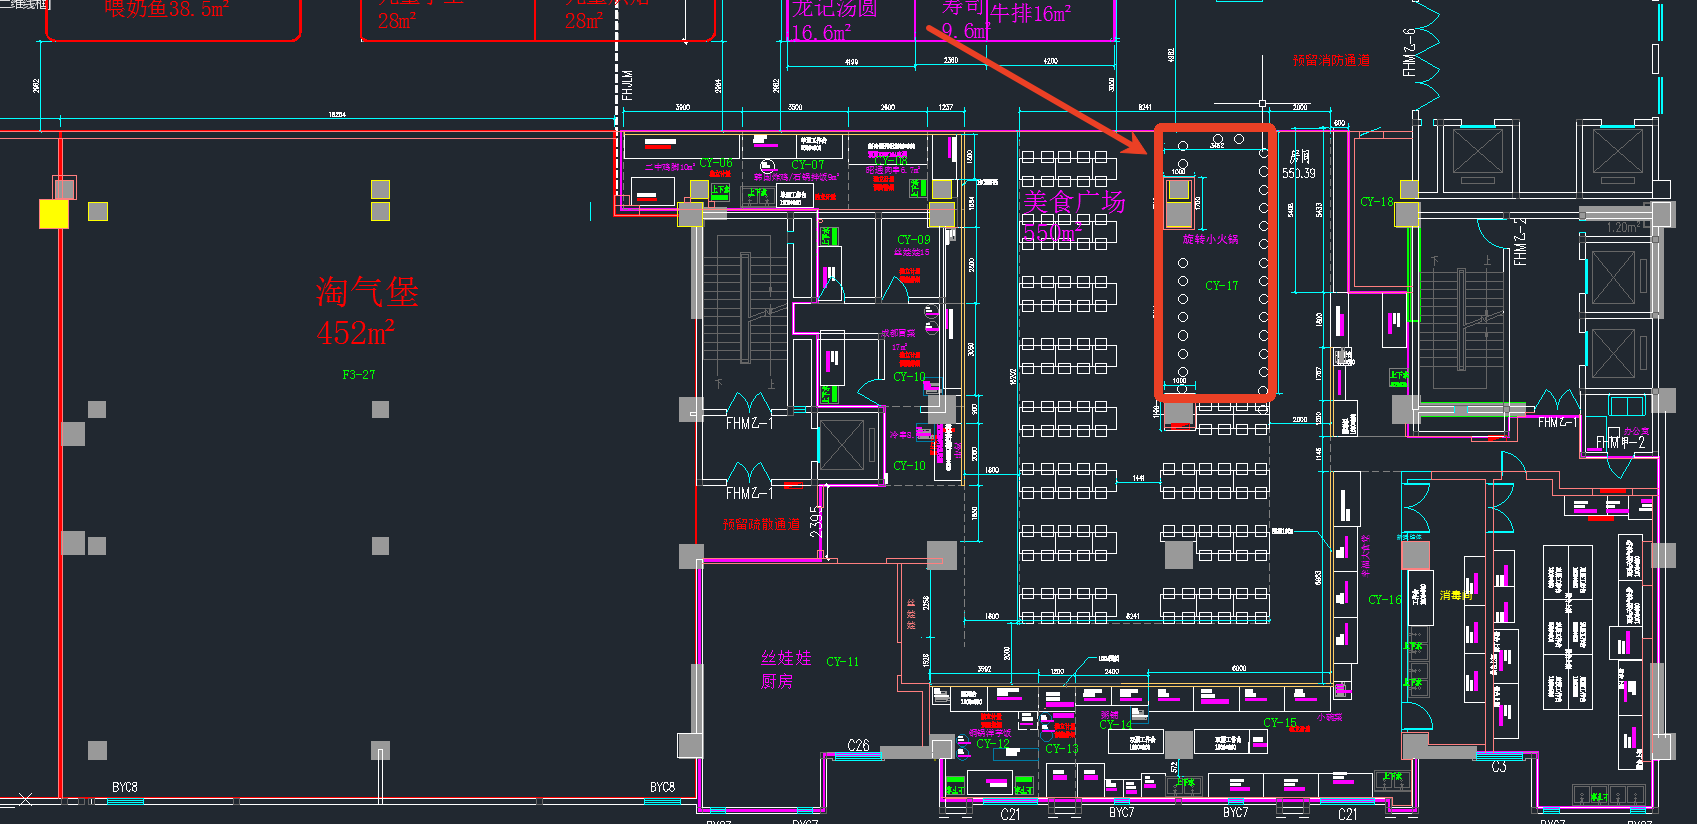Select the 旋转小火锅 magenta text label
This screenshot has height=824, width=1697.
[x=1210, y=239]
